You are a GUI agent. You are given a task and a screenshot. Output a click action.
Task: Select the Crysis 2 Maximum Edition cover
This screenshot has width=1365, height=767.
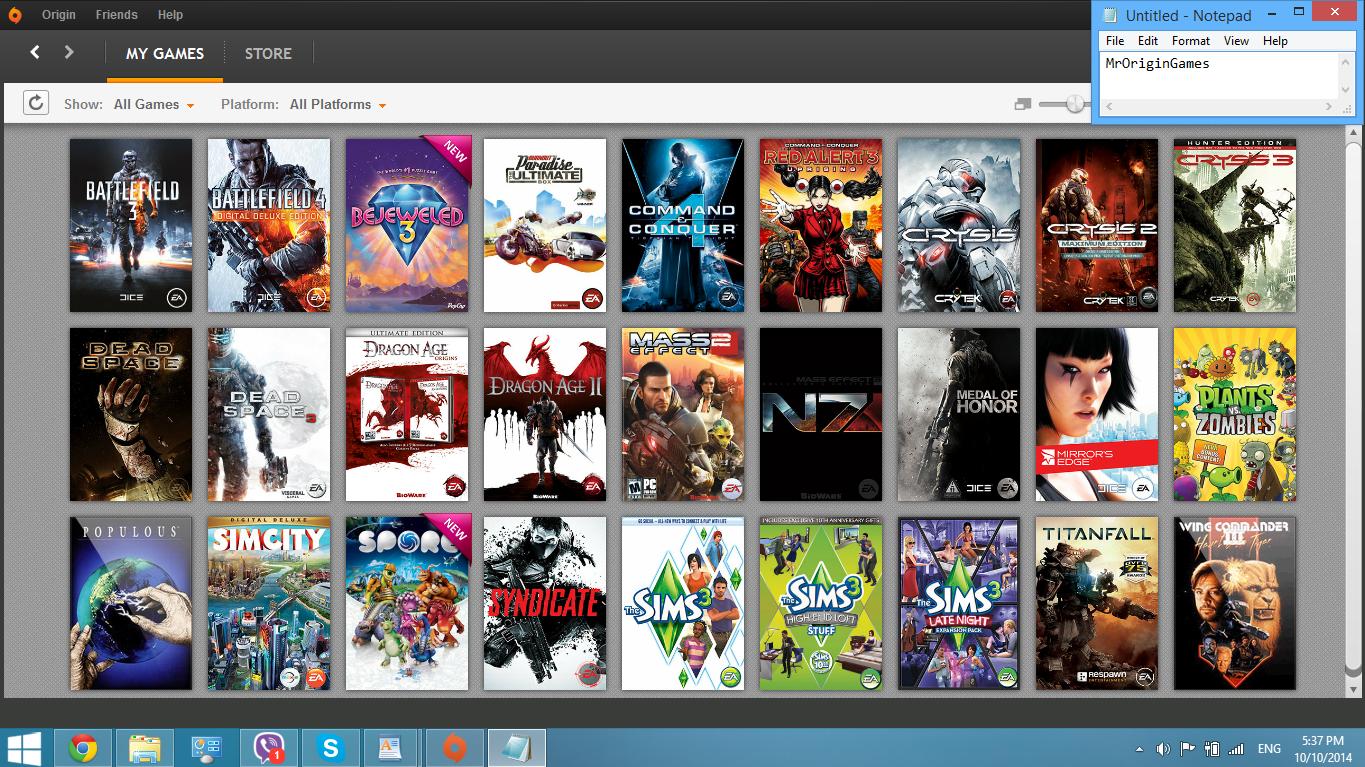(x=1097, y=225)
